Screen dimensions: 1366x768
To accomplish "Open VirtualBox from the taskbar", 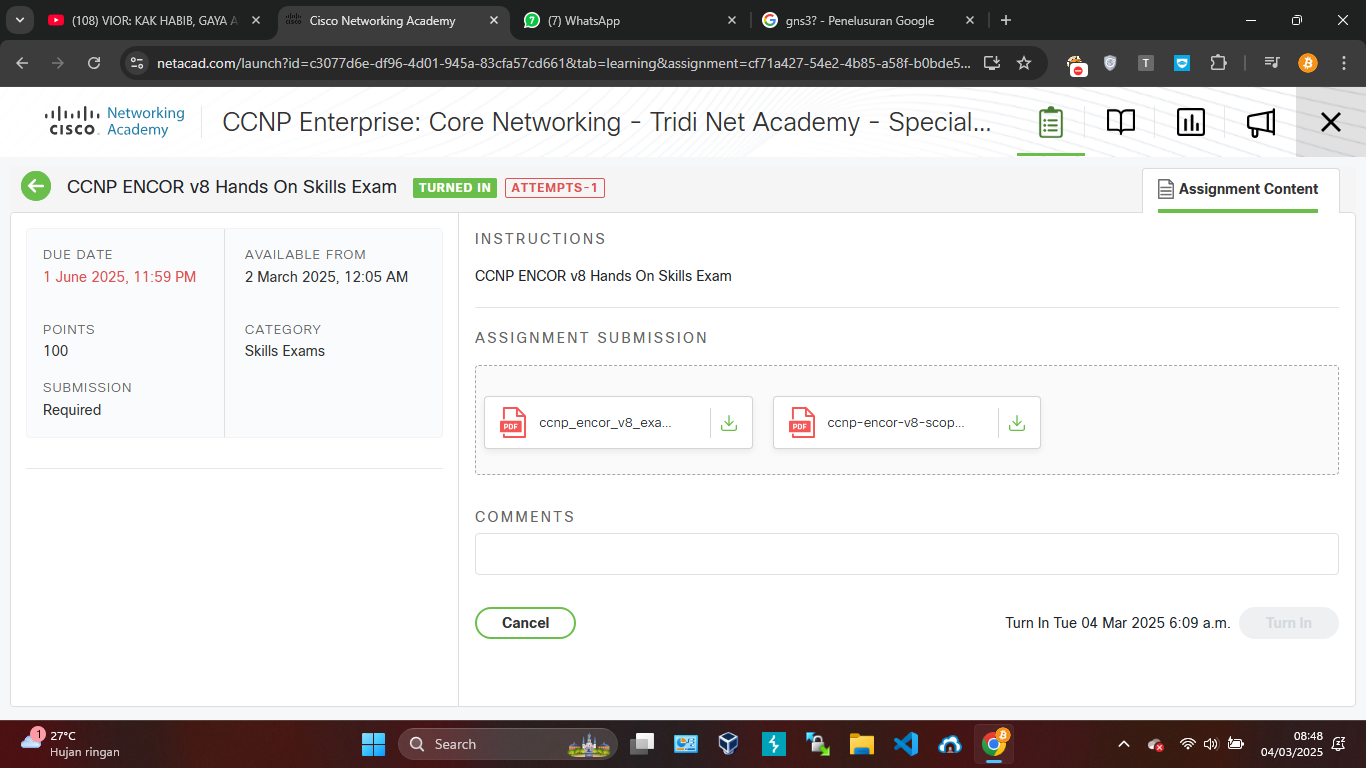I will (x=729, y=744).
